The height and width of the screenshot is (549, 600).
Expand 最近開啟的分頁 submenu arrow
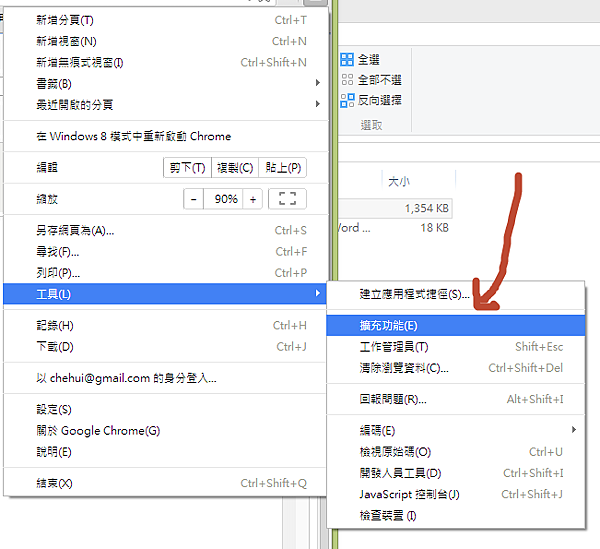coord(317,104)
